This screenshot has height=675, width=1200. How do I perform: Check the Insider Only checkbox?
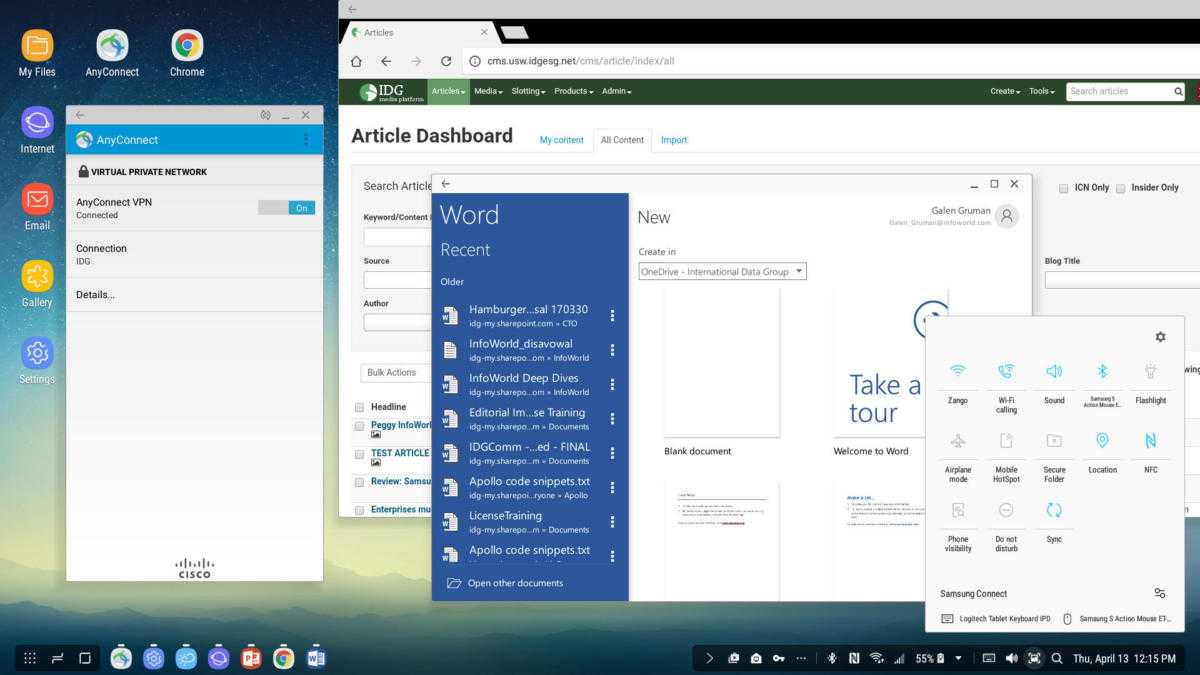click(x=1121, y=188)
